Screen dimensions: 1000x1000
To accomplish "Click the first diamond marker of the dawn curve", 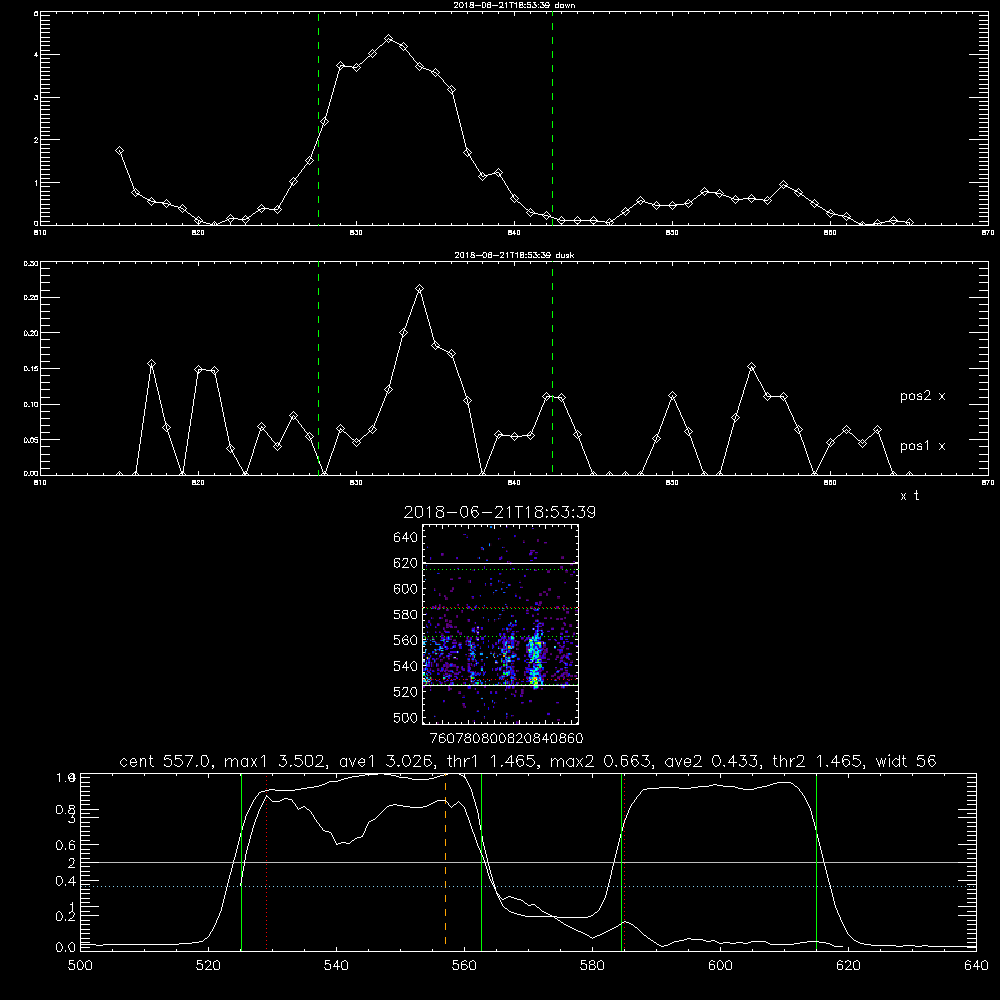I will (x=119, y=151).
